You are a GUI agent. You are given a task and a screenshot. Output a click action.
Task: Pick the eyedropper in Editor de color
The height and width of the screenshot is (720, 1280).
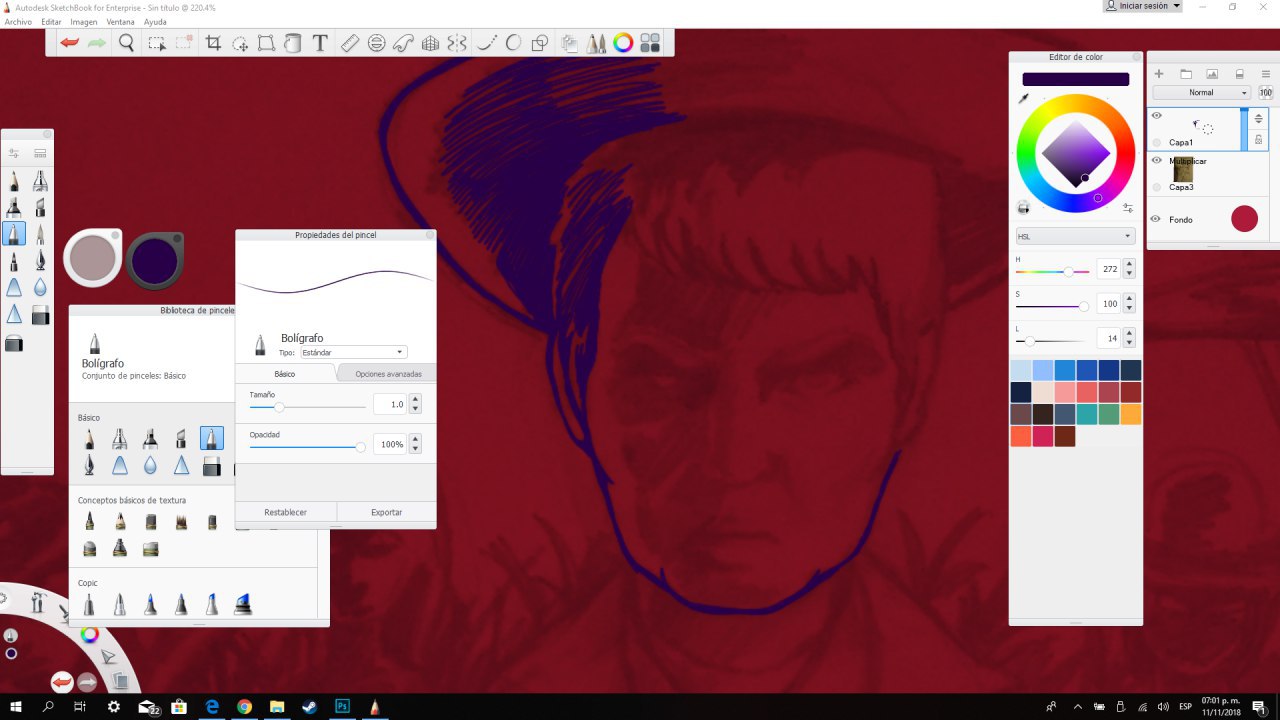[x=1023, y=98]
